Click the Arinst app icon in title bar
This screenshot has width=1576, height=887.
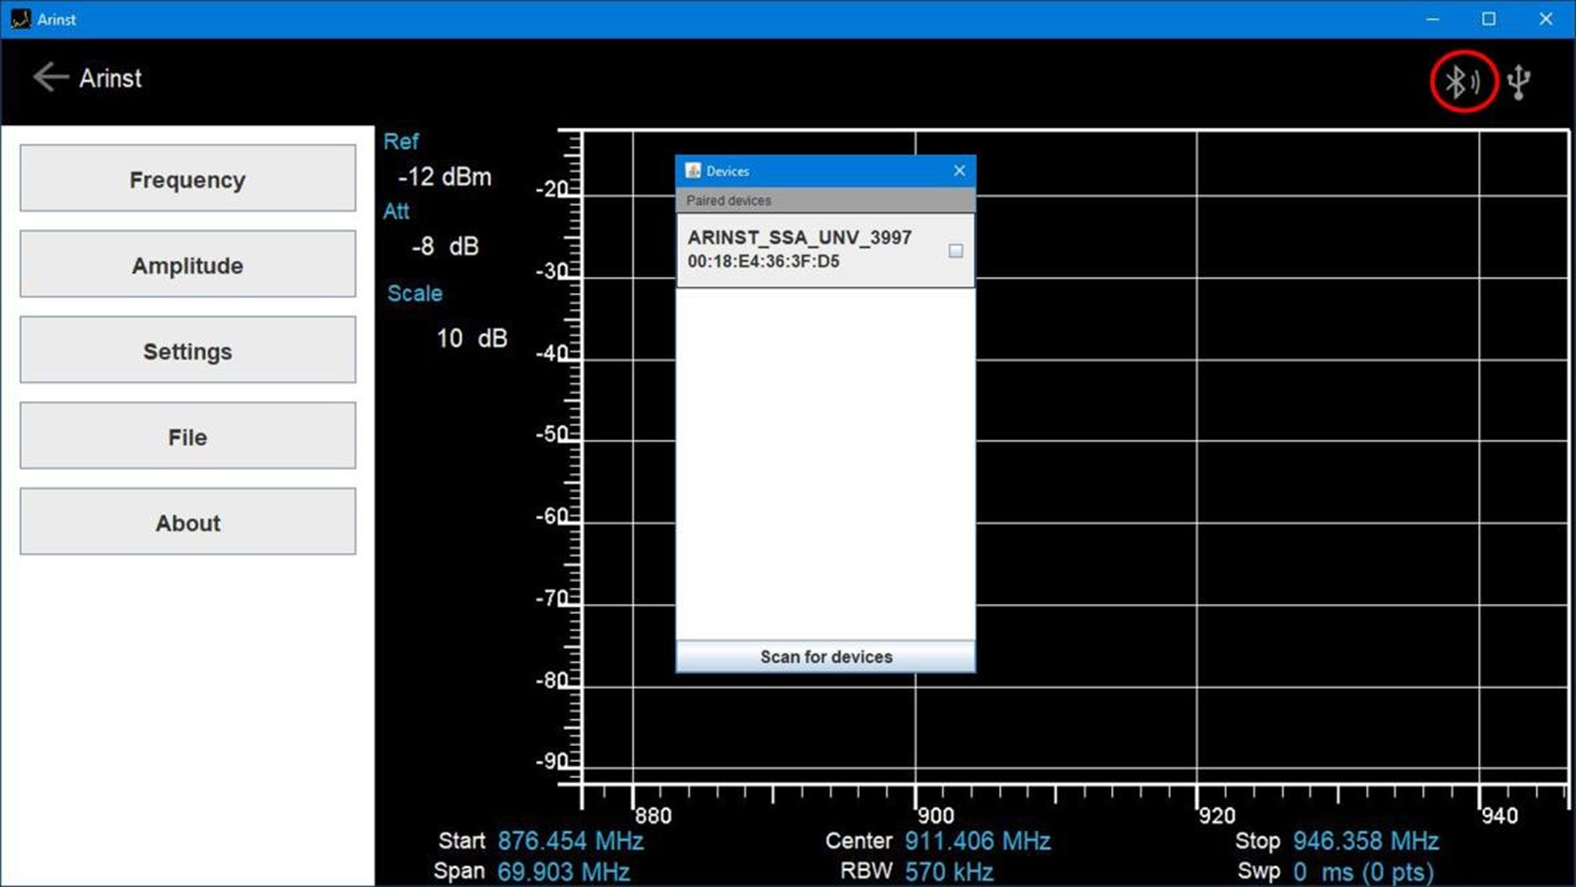click(20, 19)
